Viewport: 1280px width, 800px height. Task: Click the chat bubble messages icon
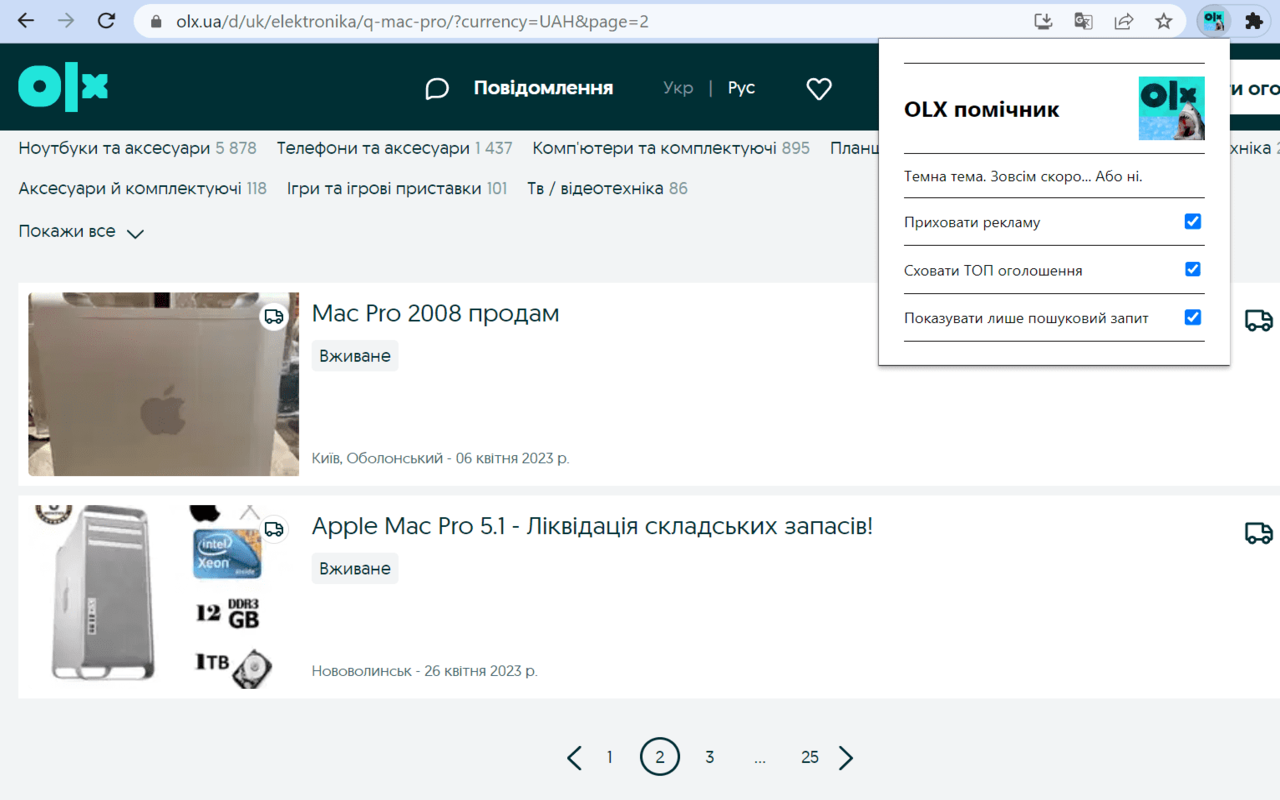(437, 89)
